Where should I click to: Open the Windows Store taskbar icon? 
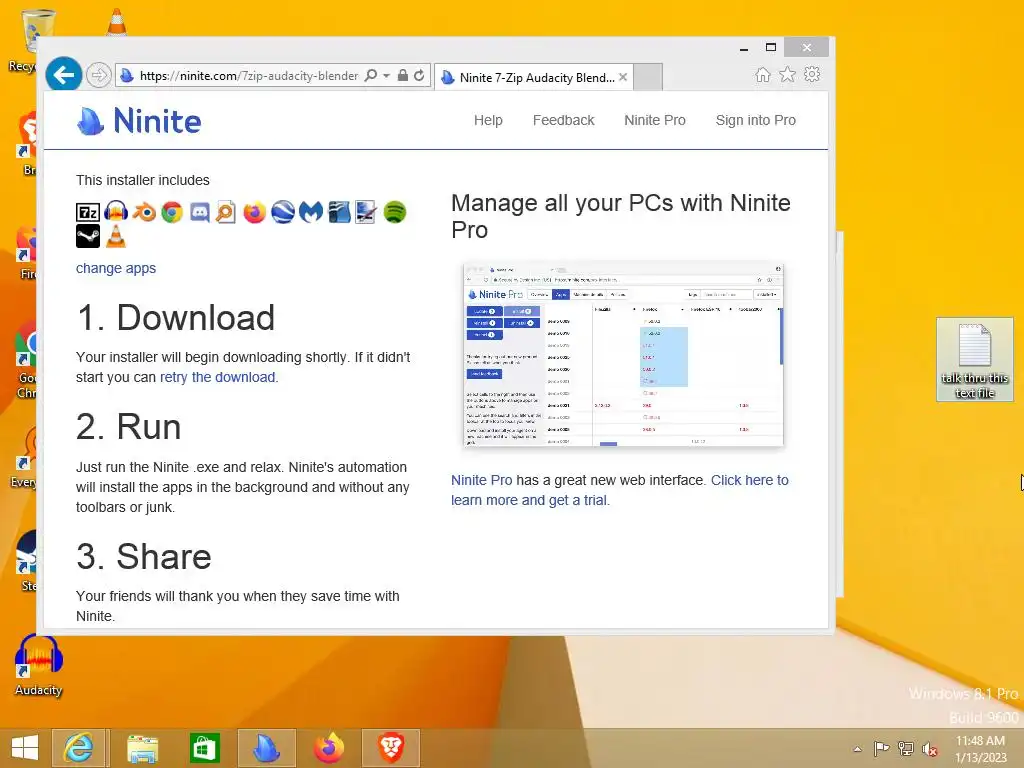[204, 748]
